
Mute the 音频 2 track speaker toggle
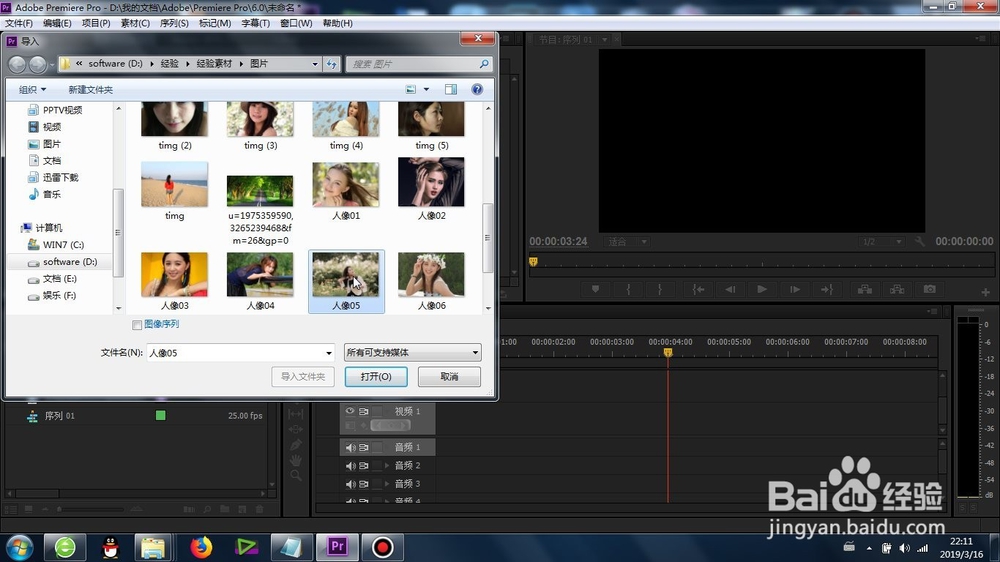350,466
